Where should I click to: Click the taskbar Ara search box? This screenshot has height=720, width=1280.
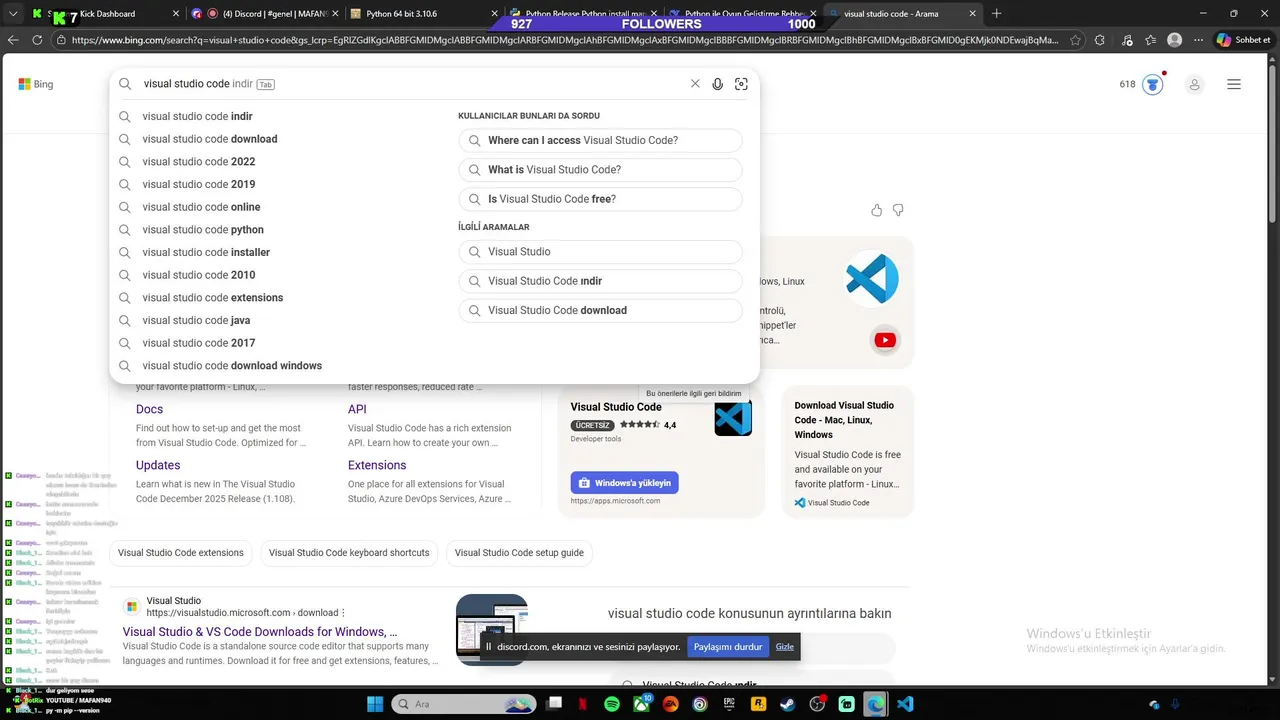tap(463, 704)
